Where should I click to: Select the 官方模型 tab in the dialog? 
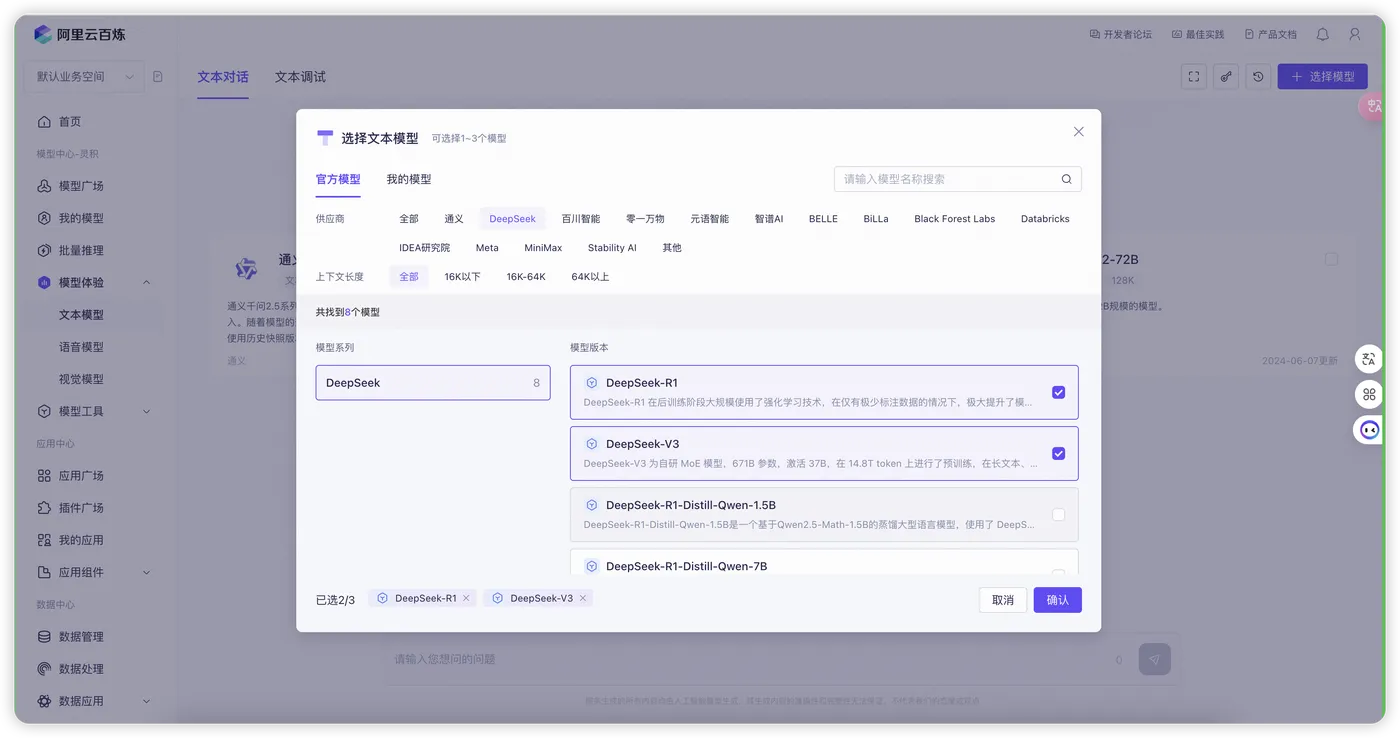coord(338,180)
